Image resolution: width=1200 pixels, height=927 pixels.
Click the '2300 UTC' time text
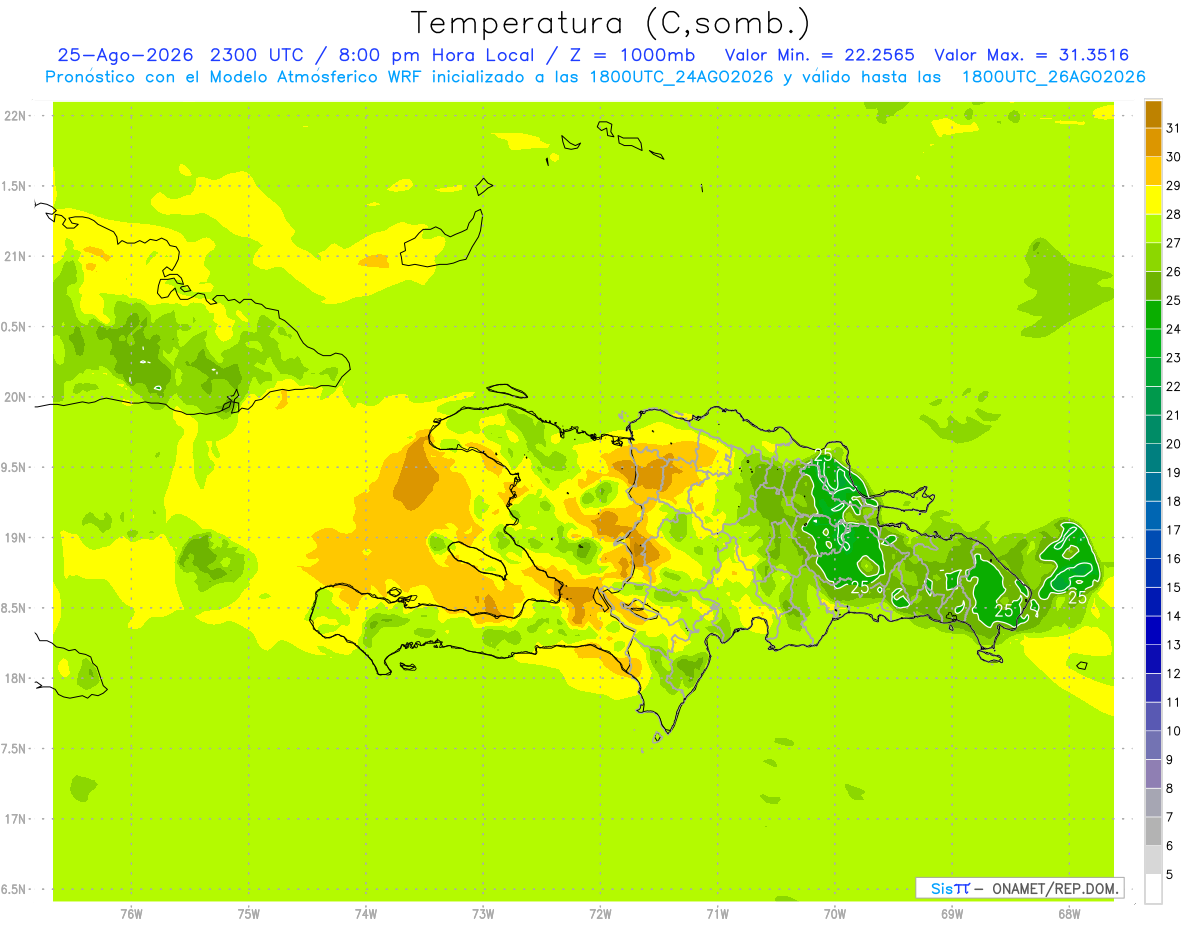pyautogui.click(x=258, y=55)
